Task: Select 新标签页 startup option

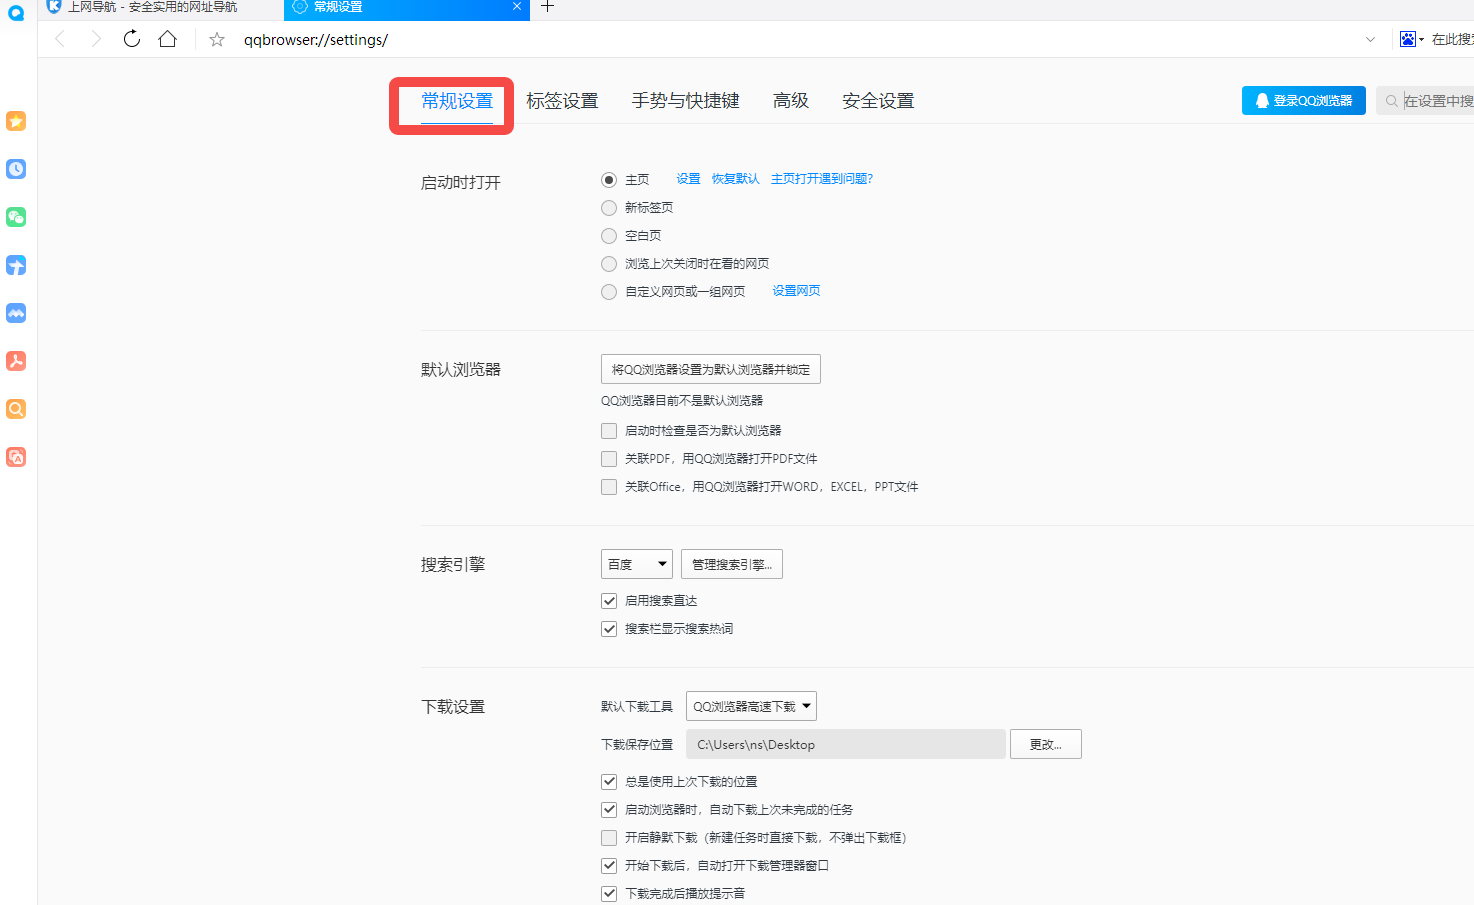Action: [609, 208]
